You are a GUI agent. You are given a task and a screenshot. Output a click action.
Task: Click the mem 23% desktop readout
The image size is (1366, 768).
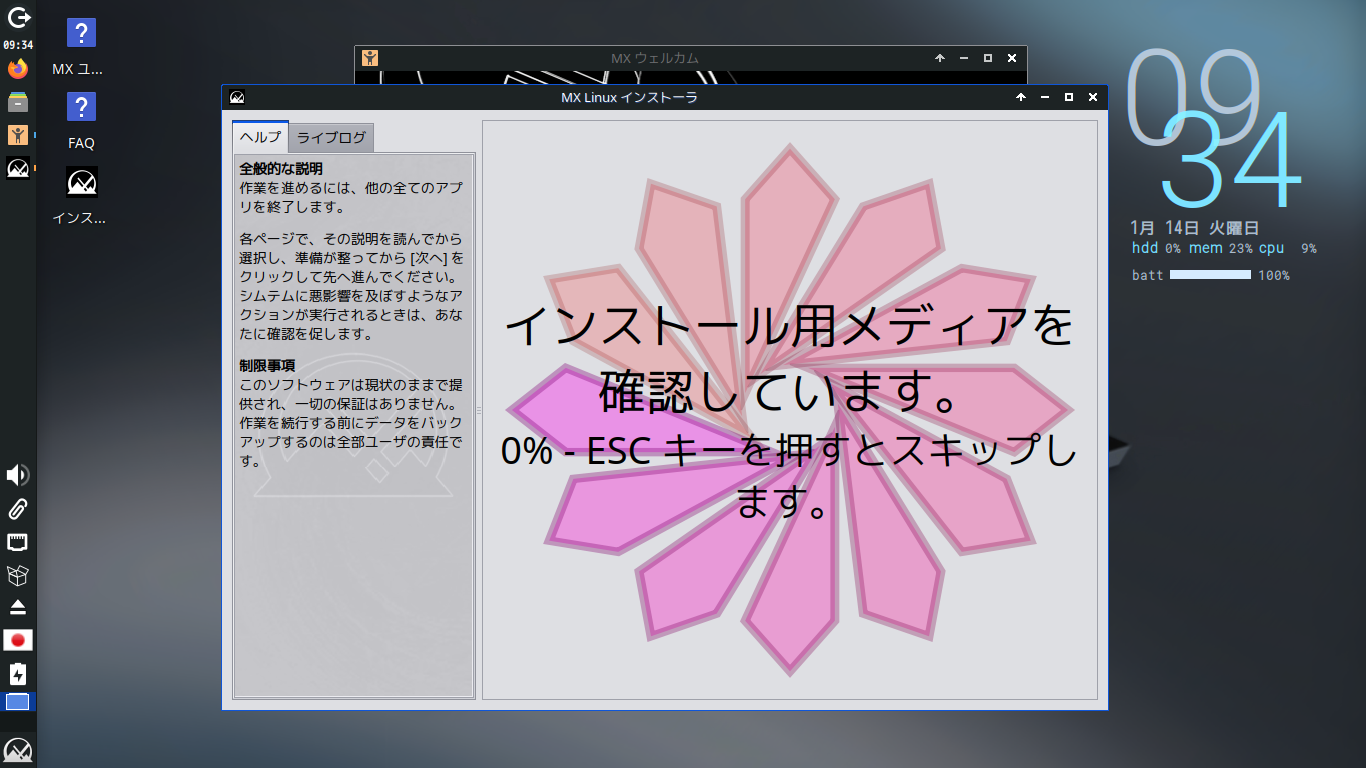(1220, 248)
